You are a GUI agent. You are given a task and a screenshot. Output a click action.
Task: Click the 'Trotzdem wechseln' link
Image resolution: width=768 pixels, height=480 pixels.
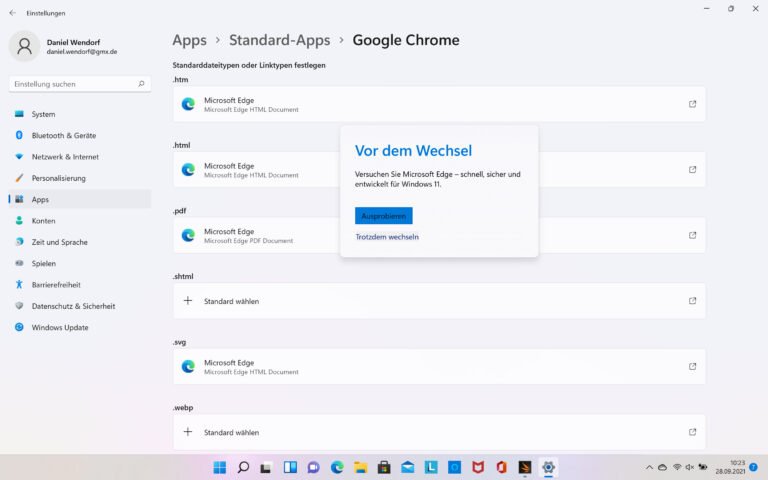(387, 237)
